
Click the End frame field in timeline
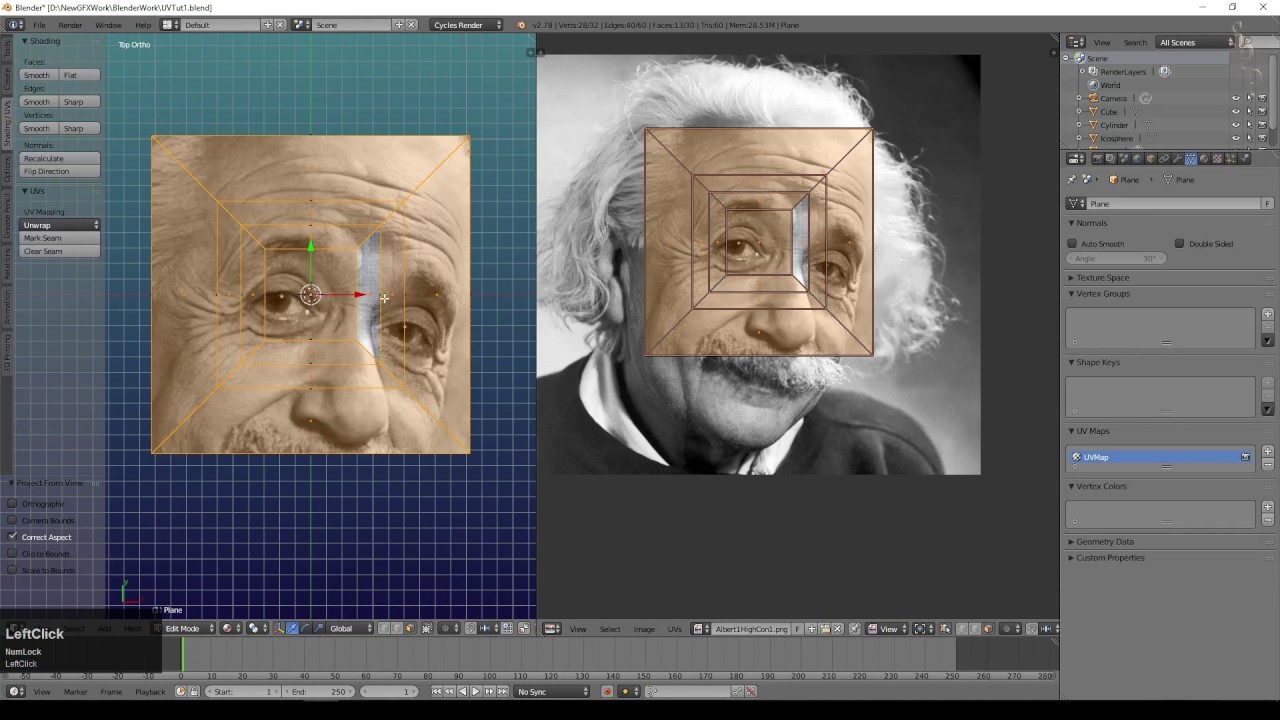(x=318, y=692)
